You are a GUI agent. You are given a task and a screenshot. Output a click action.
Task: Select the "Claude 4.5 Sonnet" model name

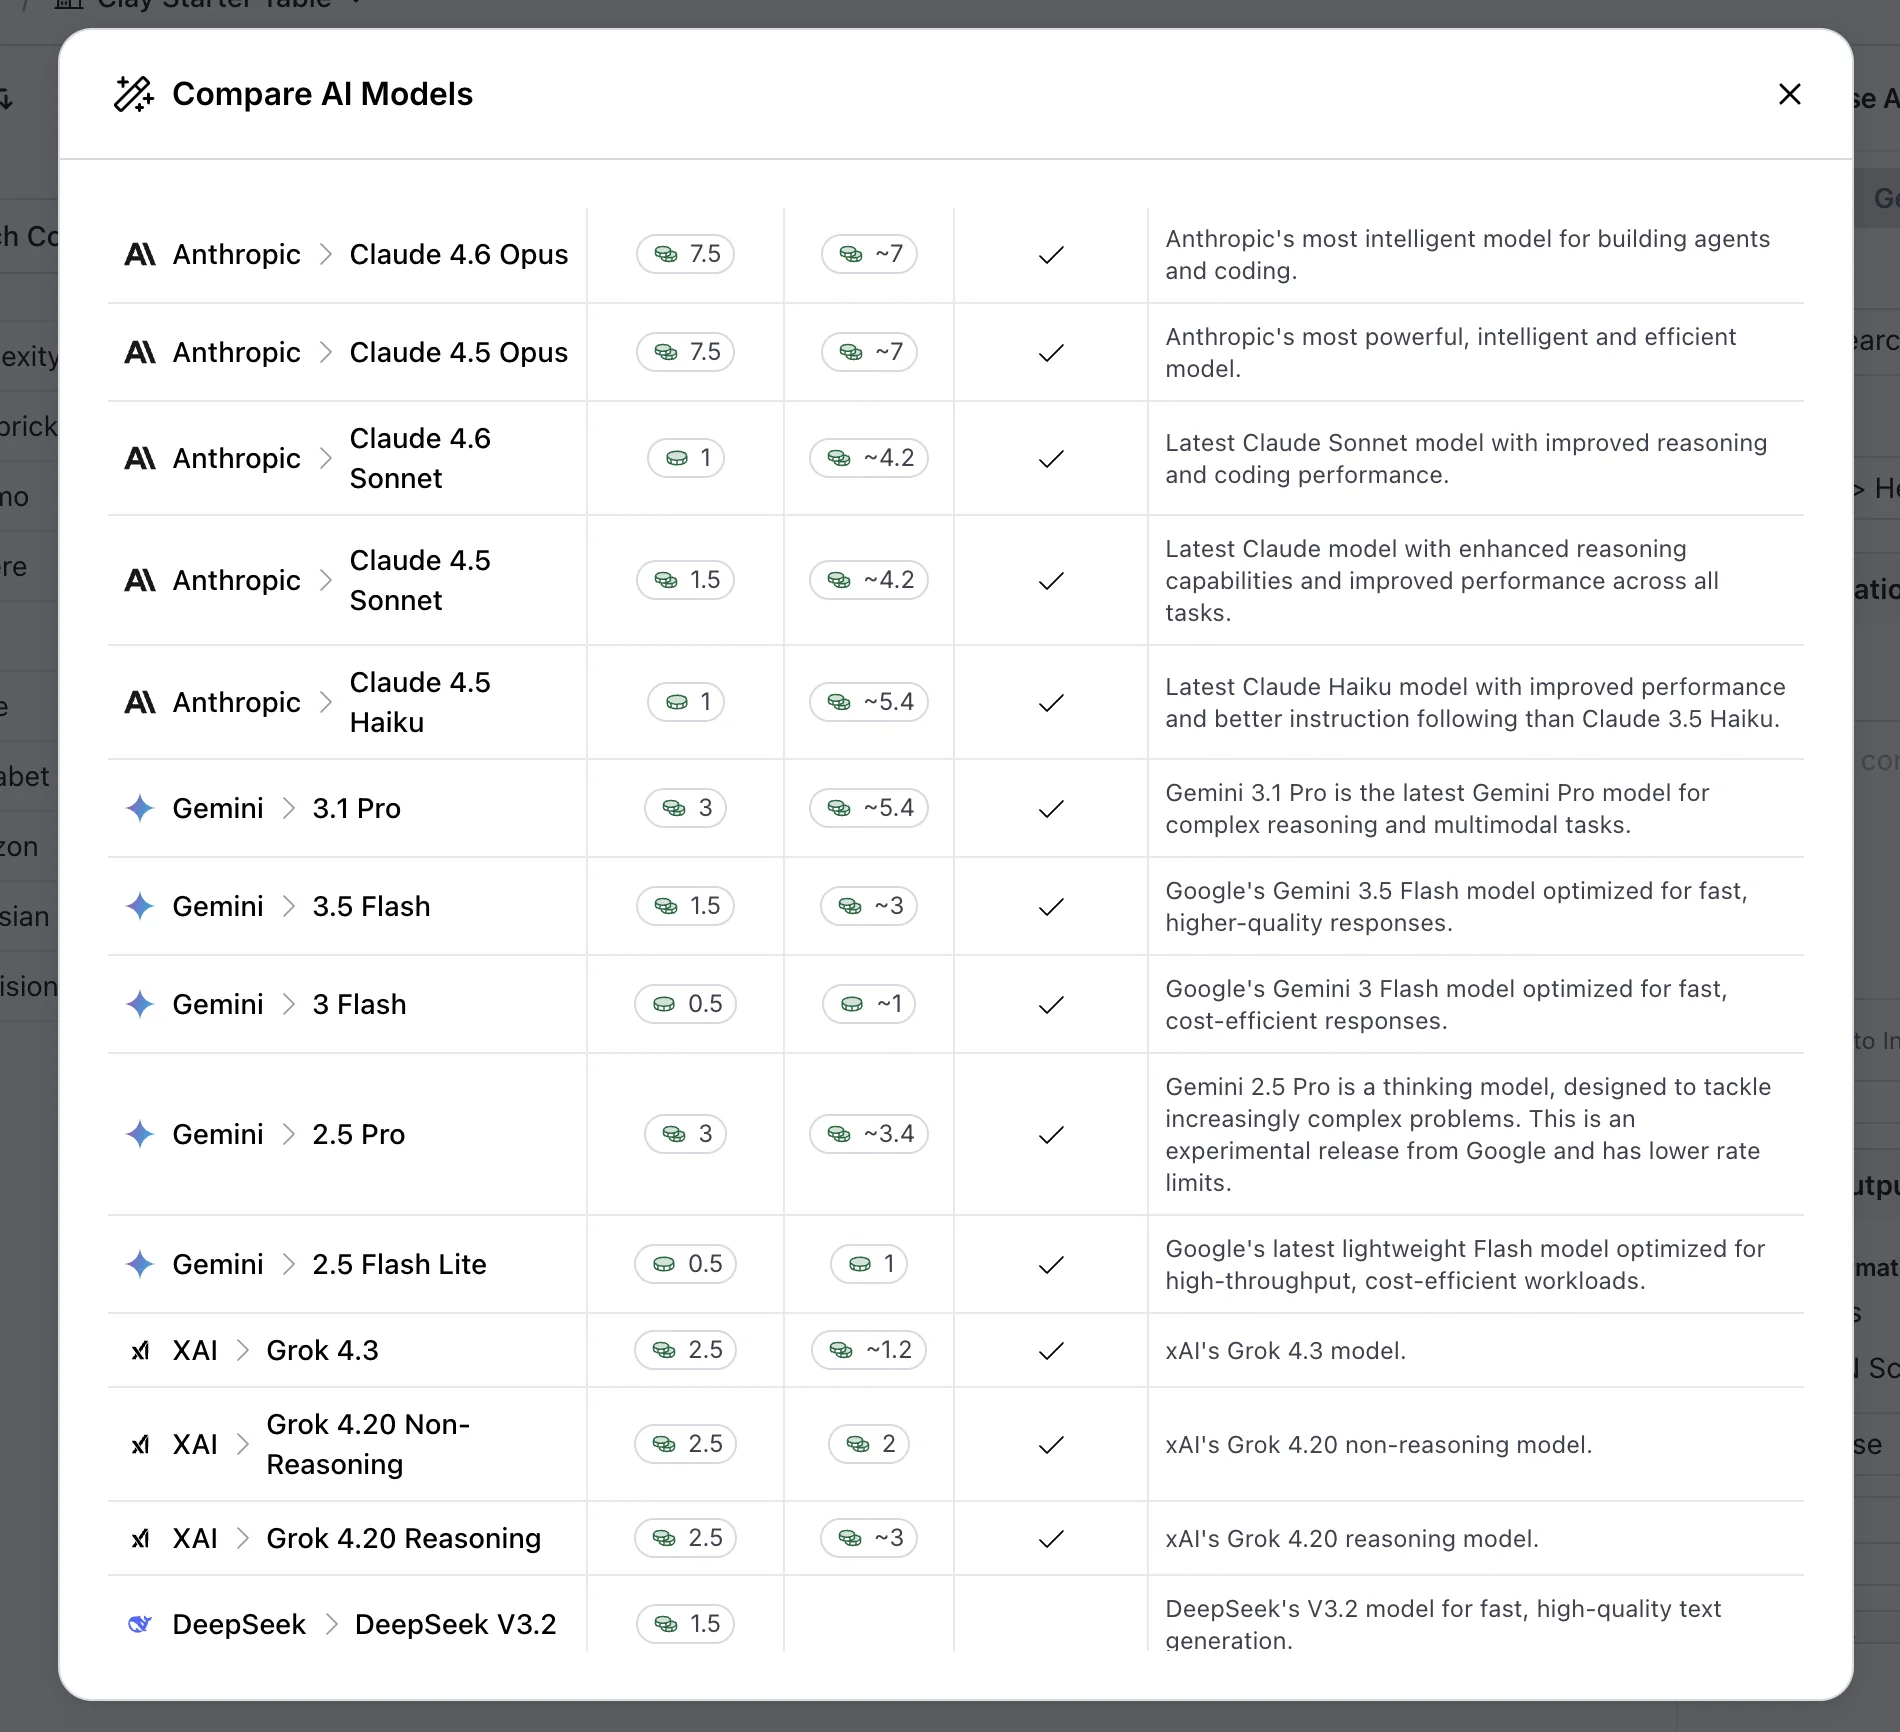point(420,580)
